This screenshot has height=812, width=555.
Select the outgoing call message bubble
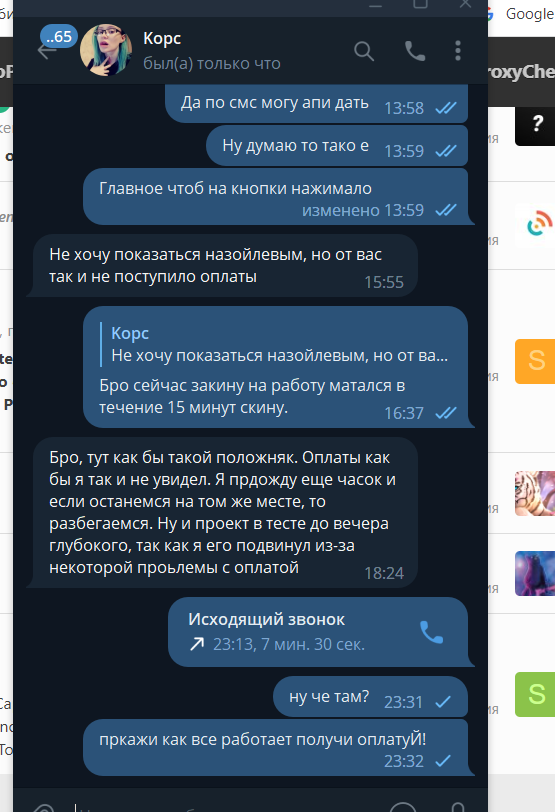click(x=318, y=632)
